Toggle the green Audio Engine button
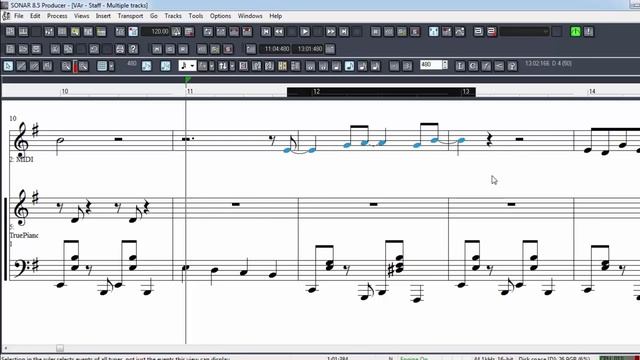Screen dimensions: 640x360 click(576, 31)
